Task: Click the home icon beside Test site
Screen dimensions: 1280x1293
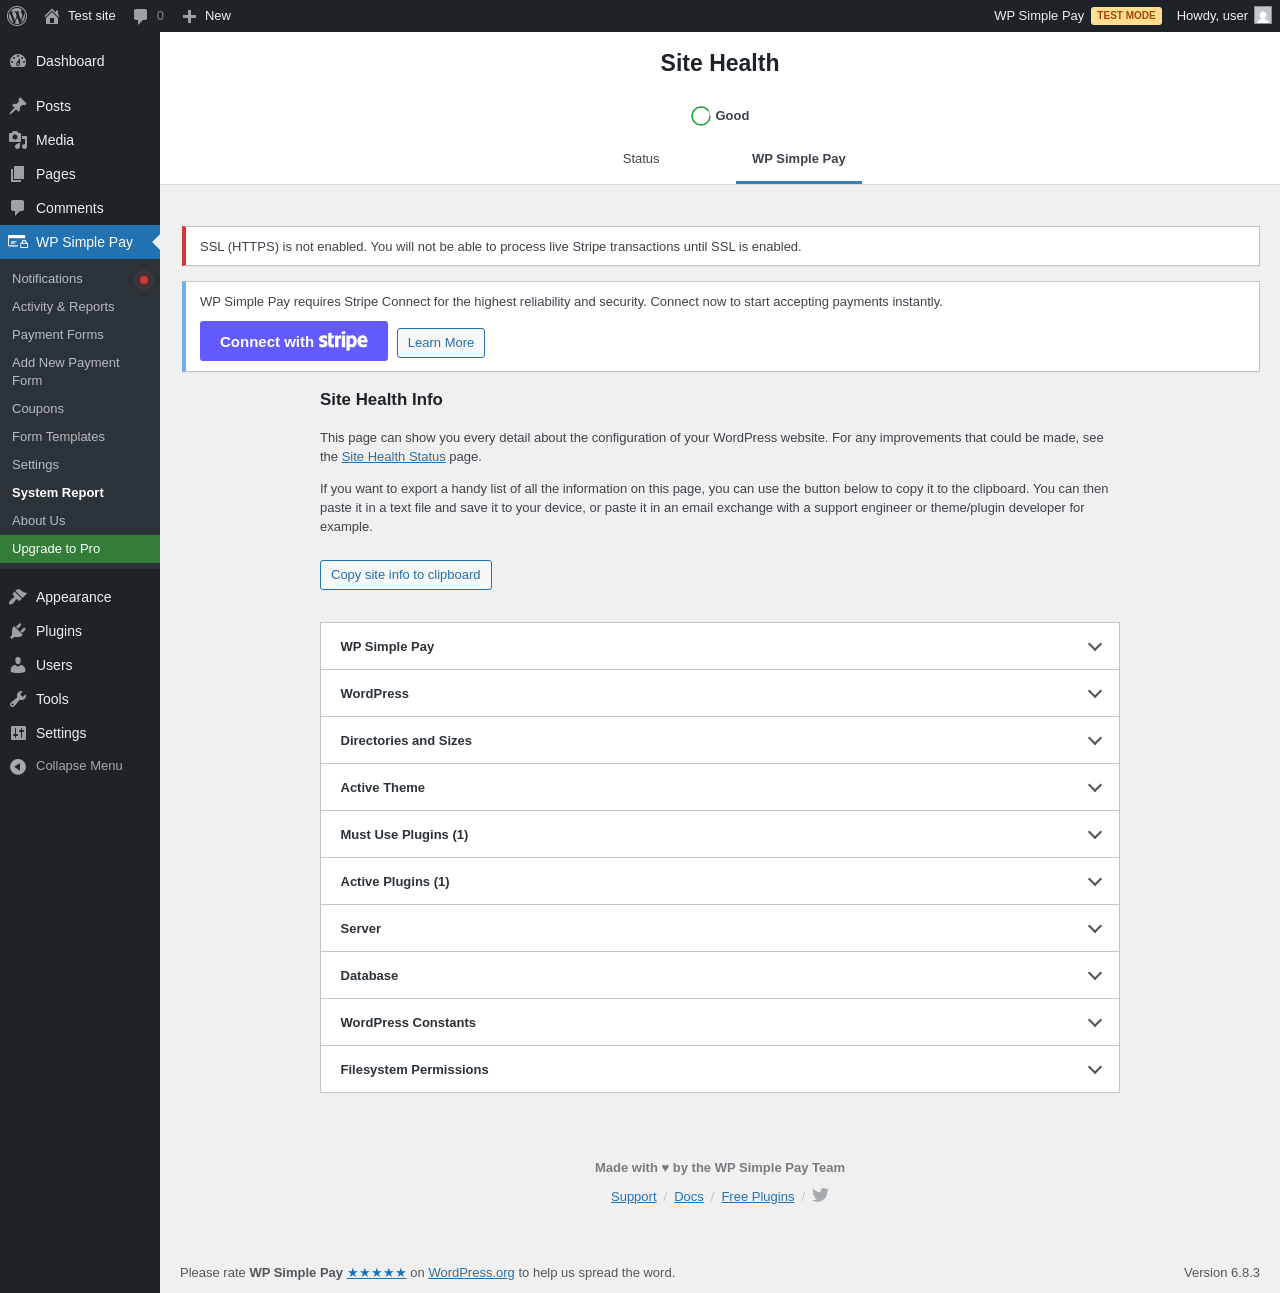Action: click(52, 16)
